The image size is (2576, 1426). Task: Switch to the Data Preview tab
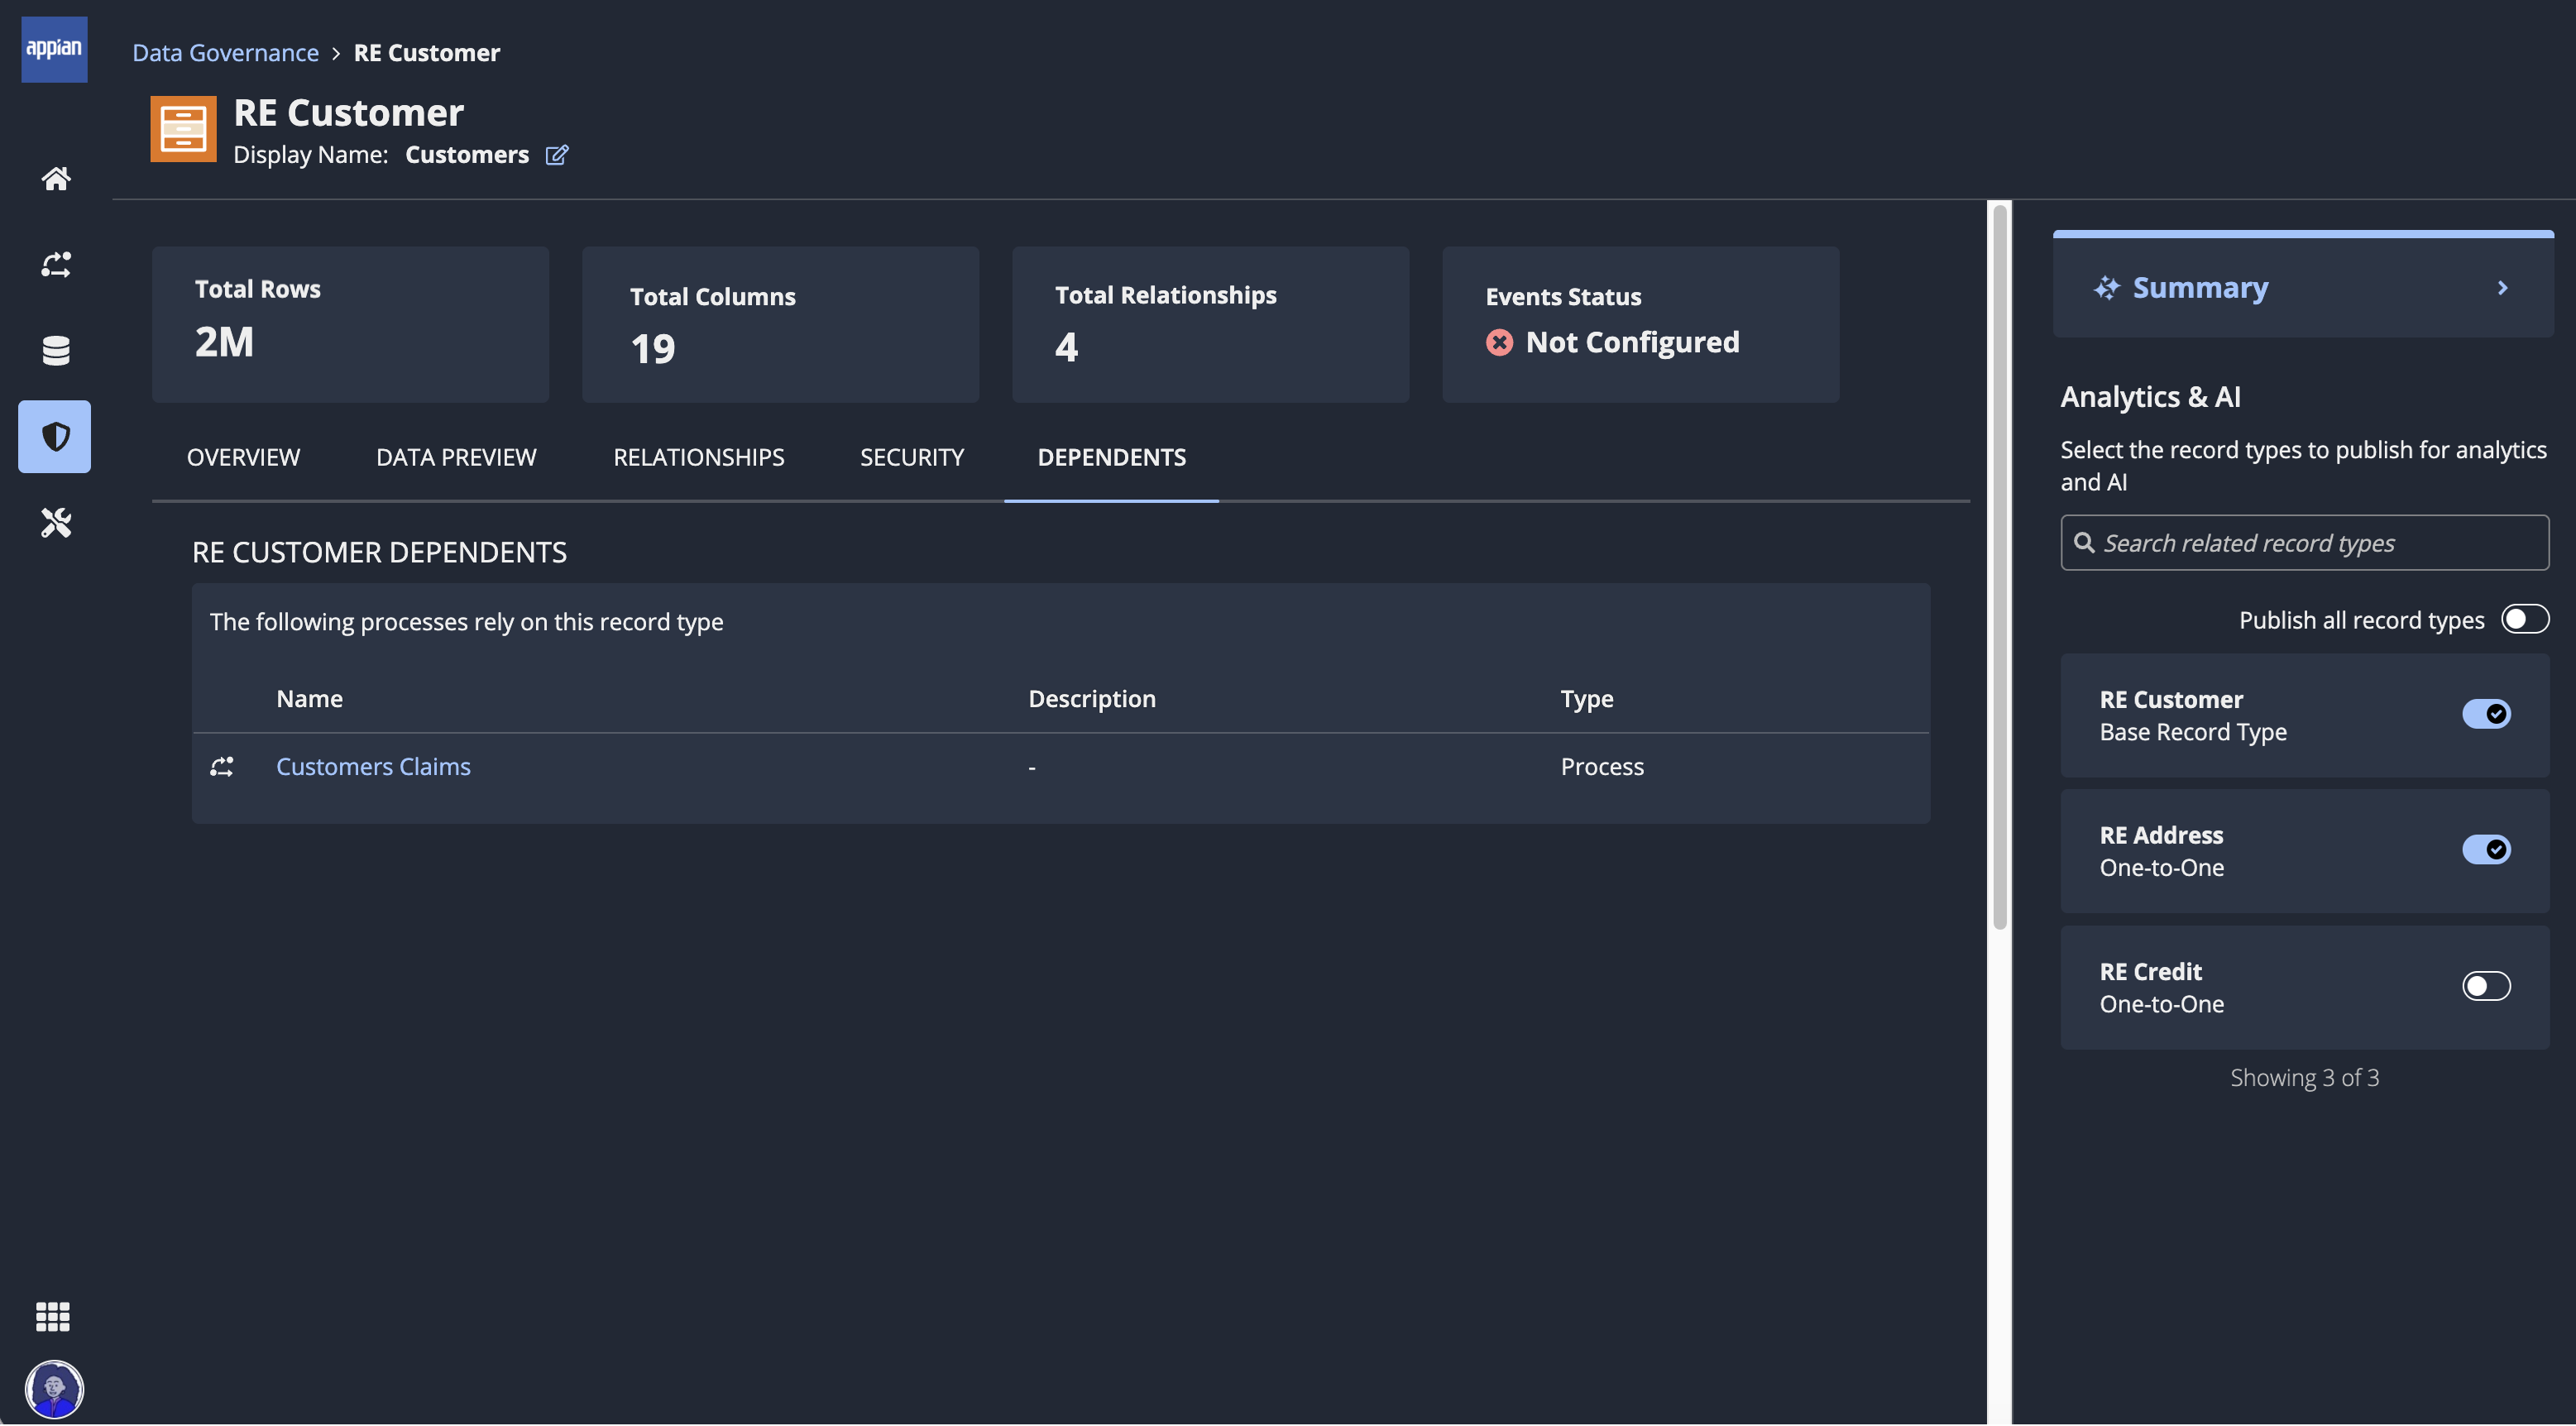pyautogui.click(x=456, y=457)
